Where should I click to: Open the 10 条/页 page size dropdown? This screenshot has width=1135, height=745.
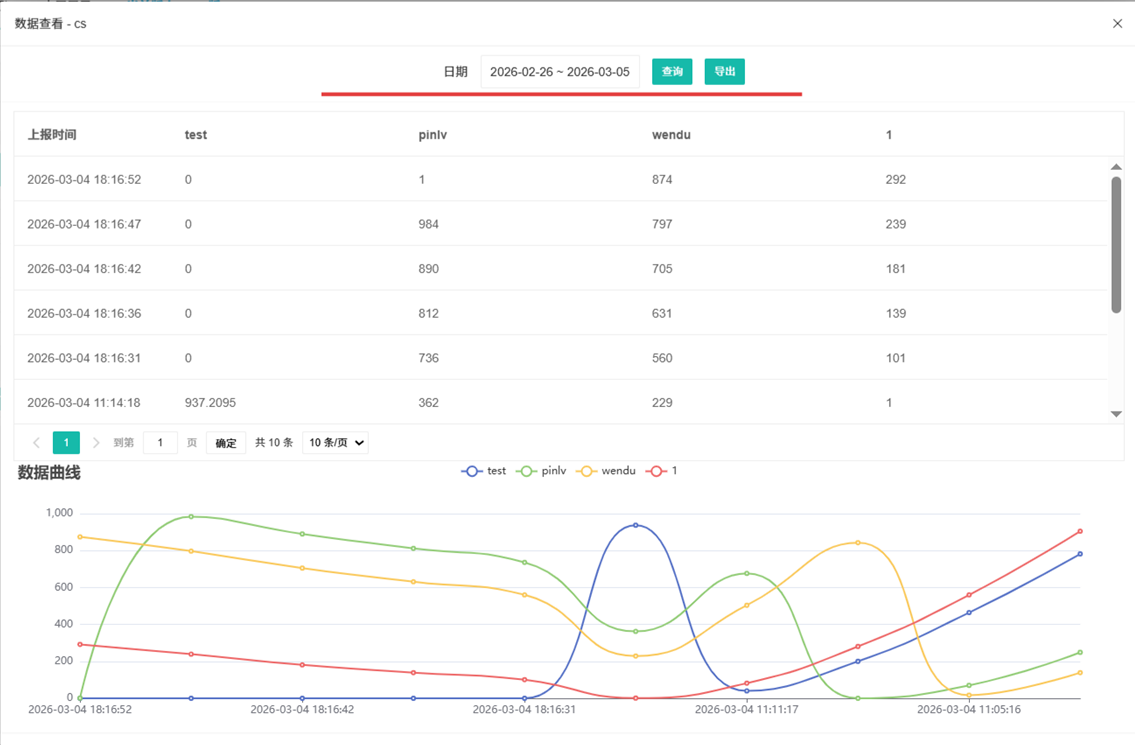click(x=335, y=442)
